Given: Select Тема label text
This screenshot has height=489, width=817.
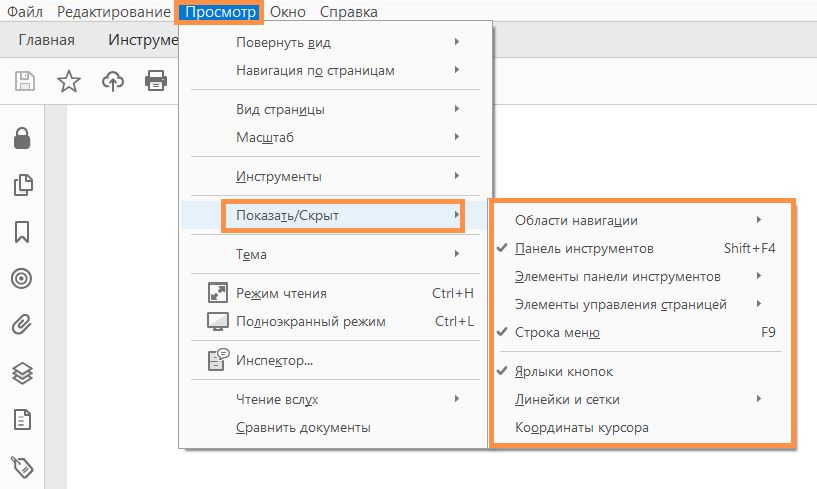Looking at the screenshot, I should click(x=251, y=254).
